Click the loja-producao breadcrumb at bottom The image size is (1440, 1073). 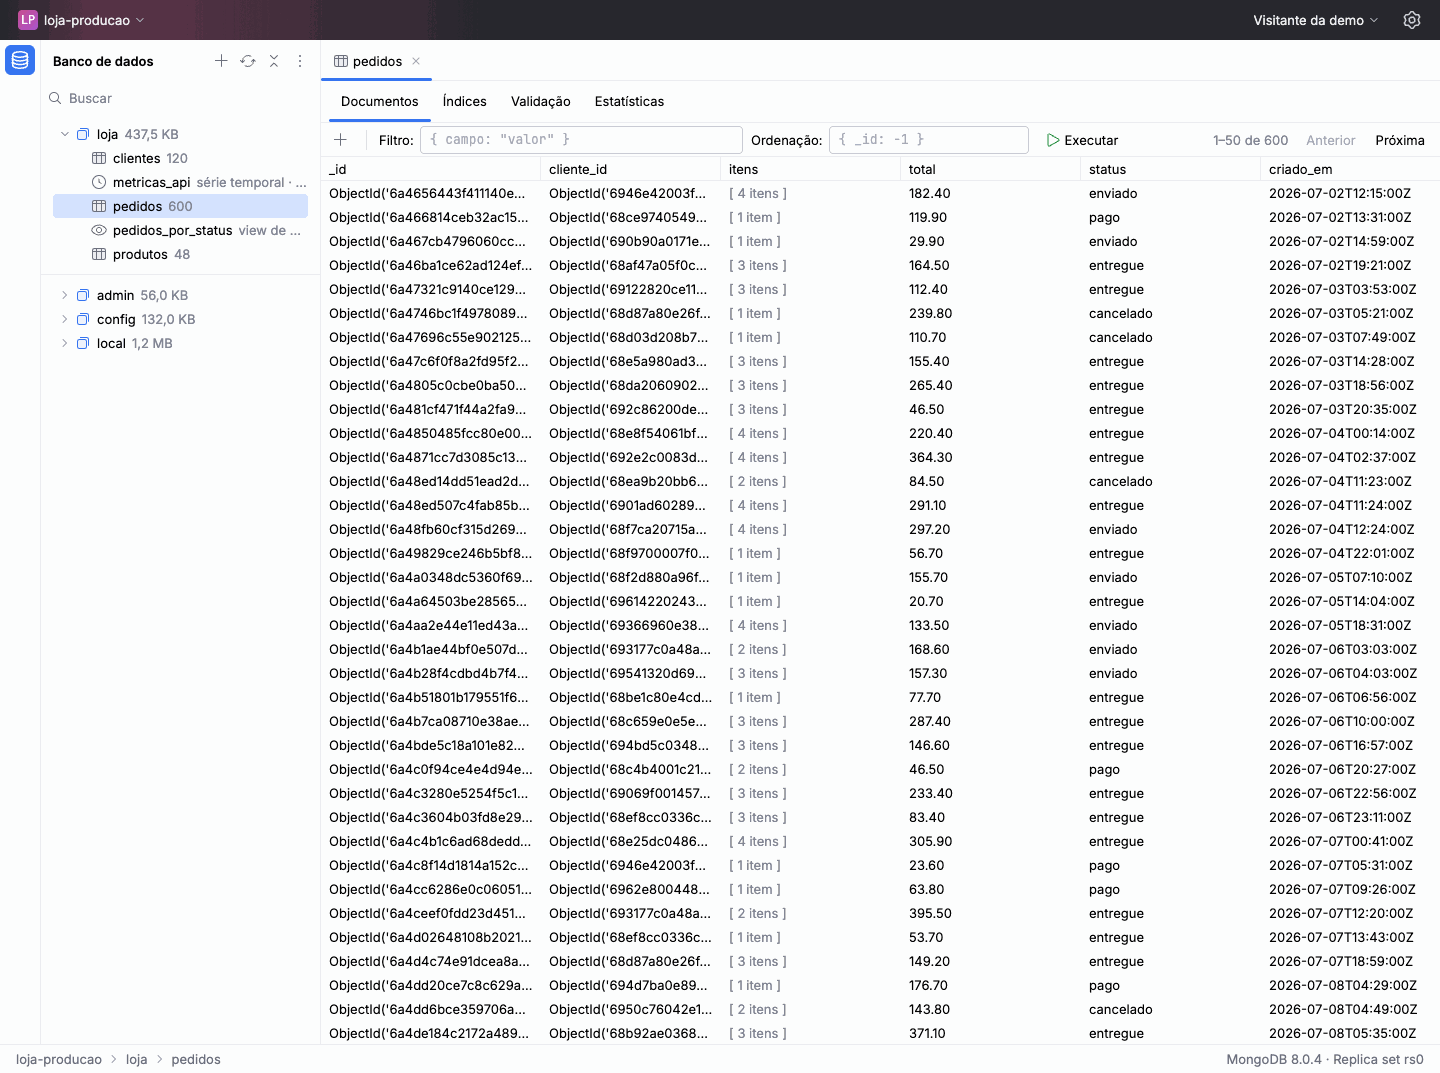59,1059
